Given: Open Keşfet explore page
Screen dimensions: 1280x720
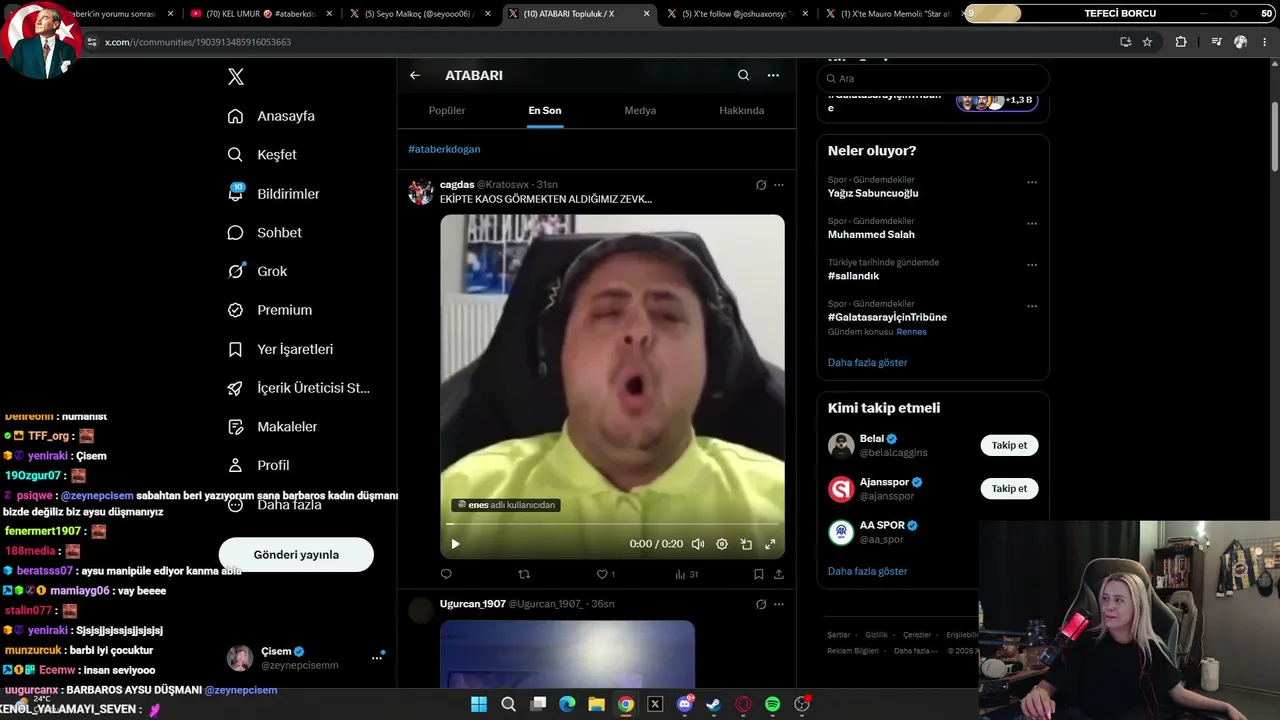Looking at the screenshot, I should click(x=262, y=155).
